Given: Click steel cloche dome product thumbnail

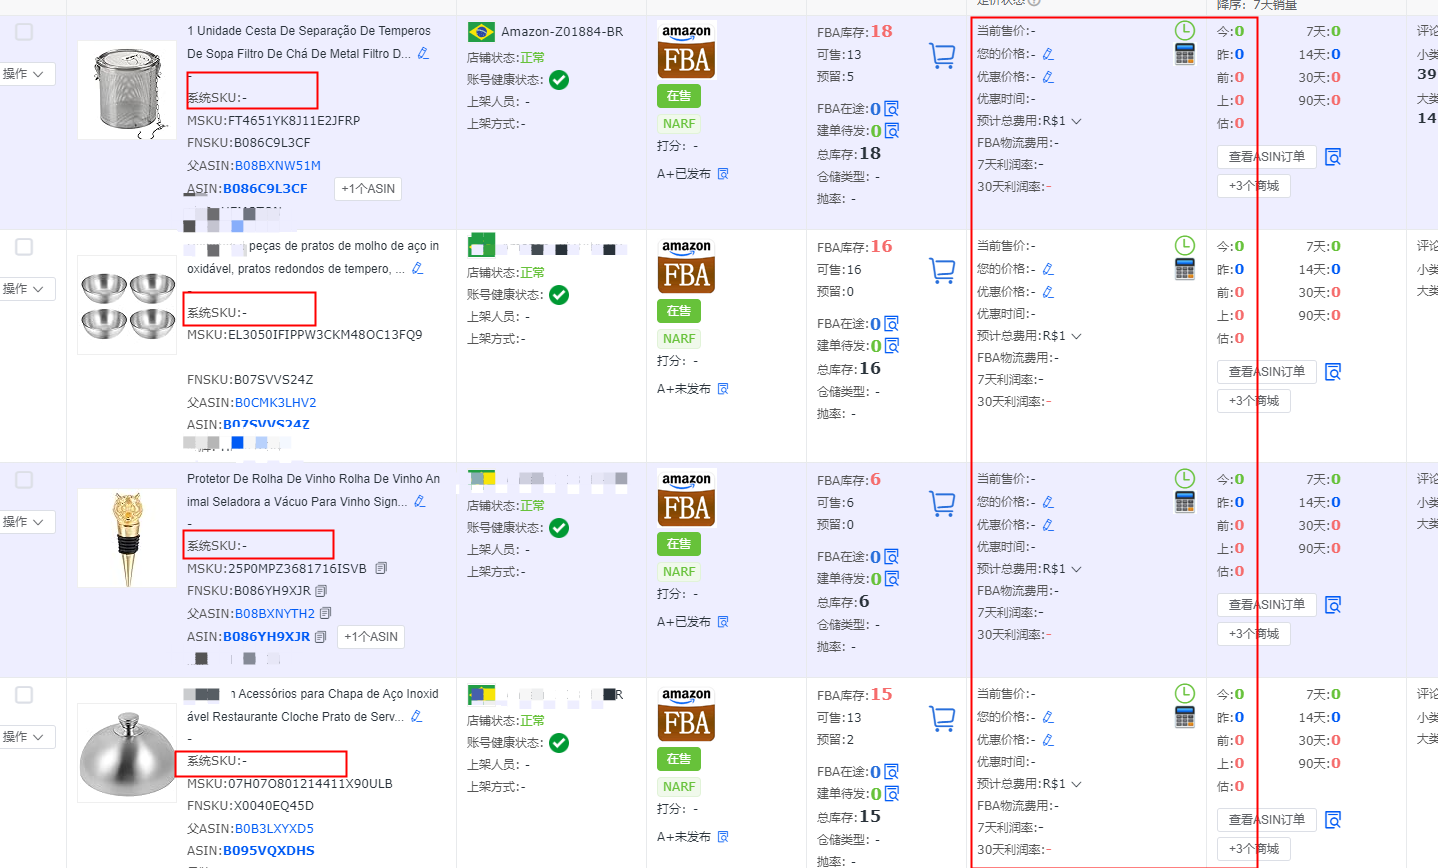Looking at the screenshot, I should pos(127,753).
